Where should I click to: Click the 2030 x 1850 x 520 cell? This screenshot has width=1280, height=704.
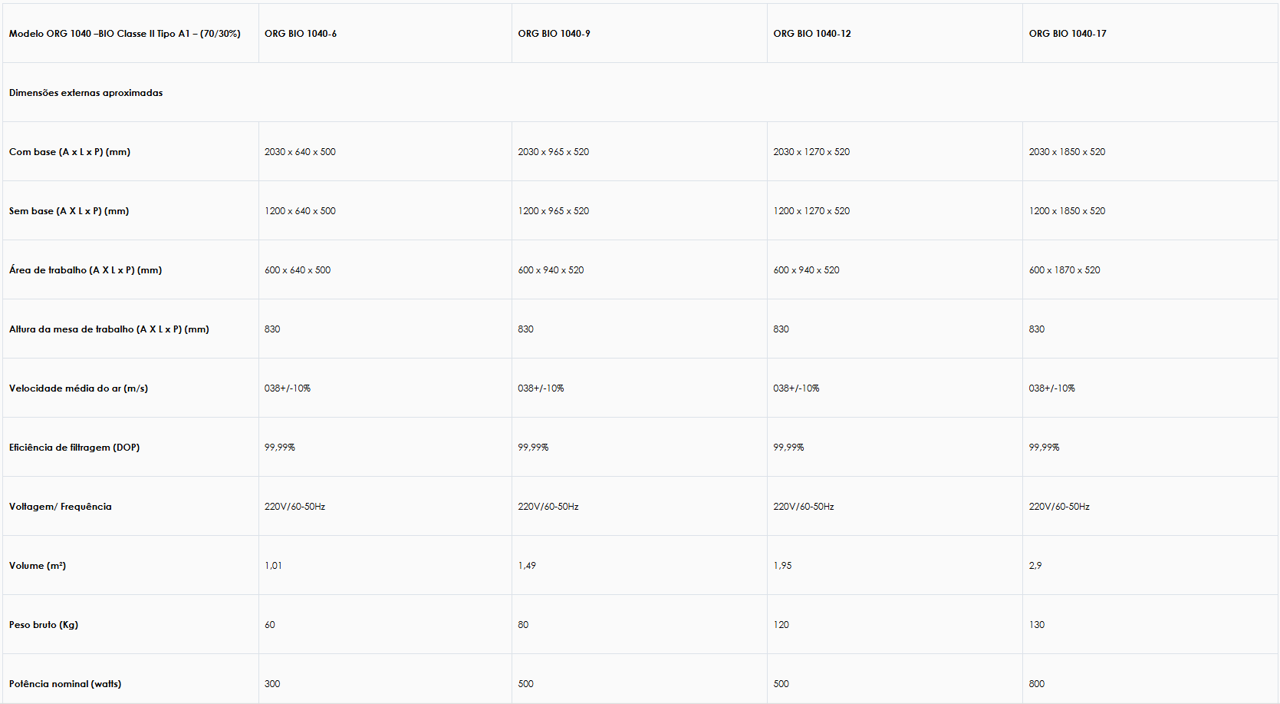[x=1067, y=152]
